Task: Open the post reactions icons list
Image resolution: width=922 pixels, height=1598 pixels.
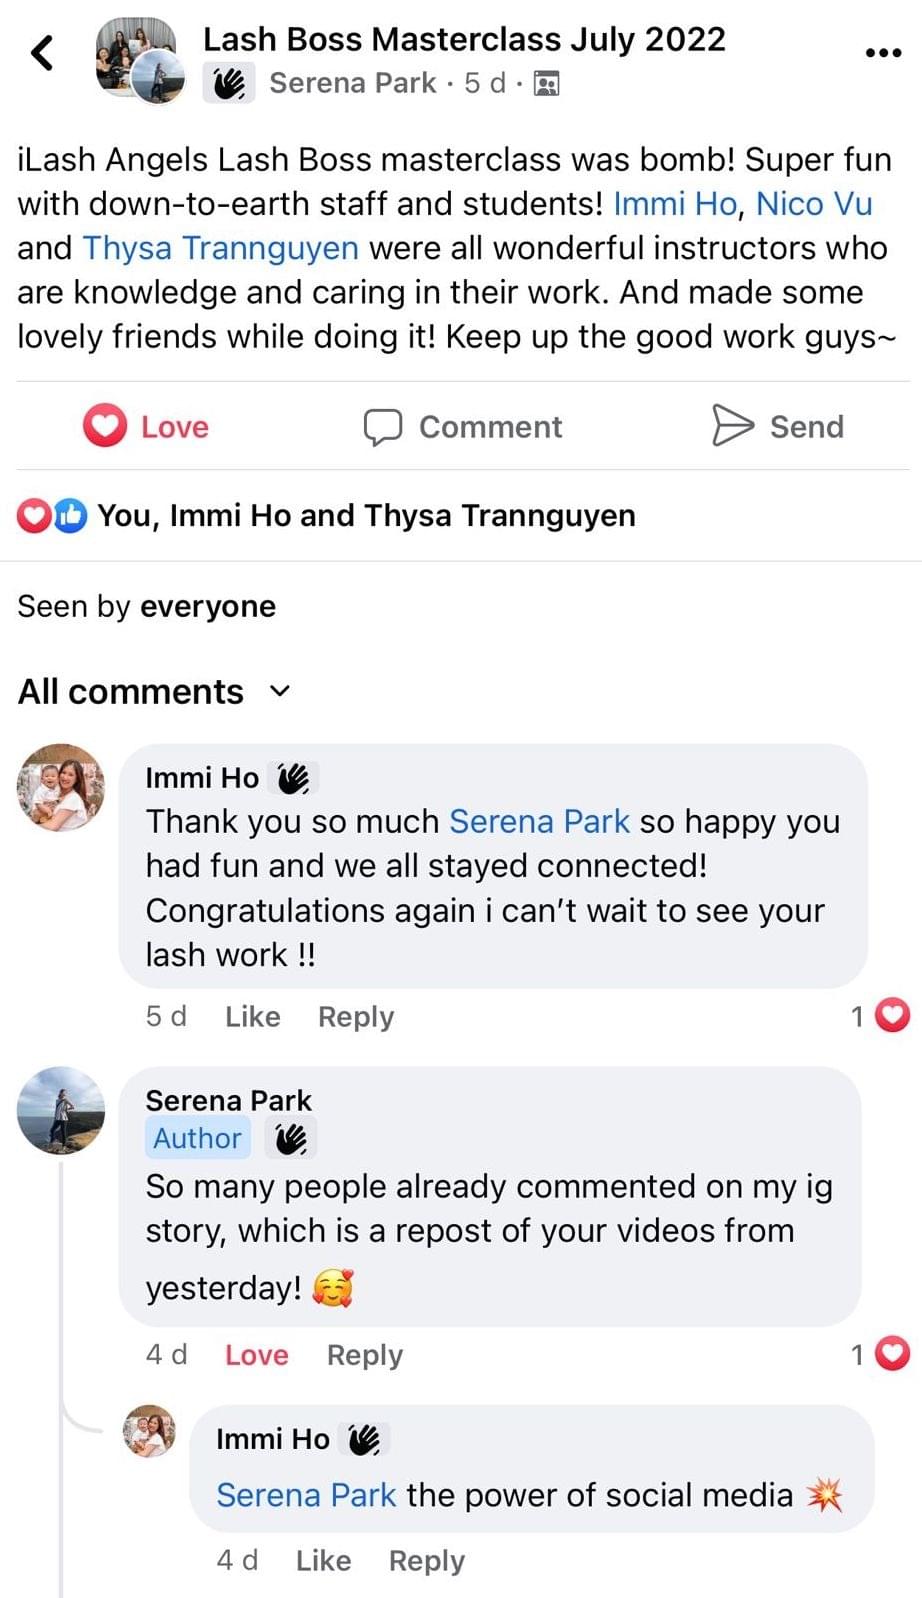Action: (x=52, y=516)
